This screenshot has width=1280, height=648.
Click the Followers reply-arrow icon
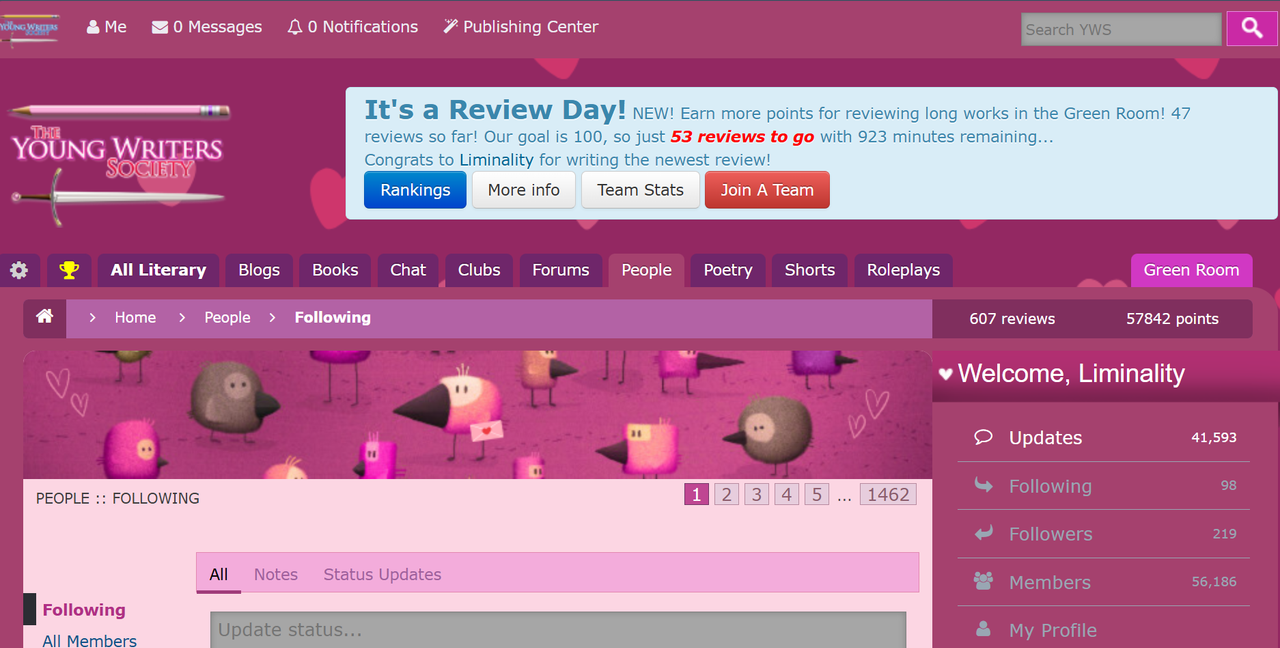(x=983, y=533)
